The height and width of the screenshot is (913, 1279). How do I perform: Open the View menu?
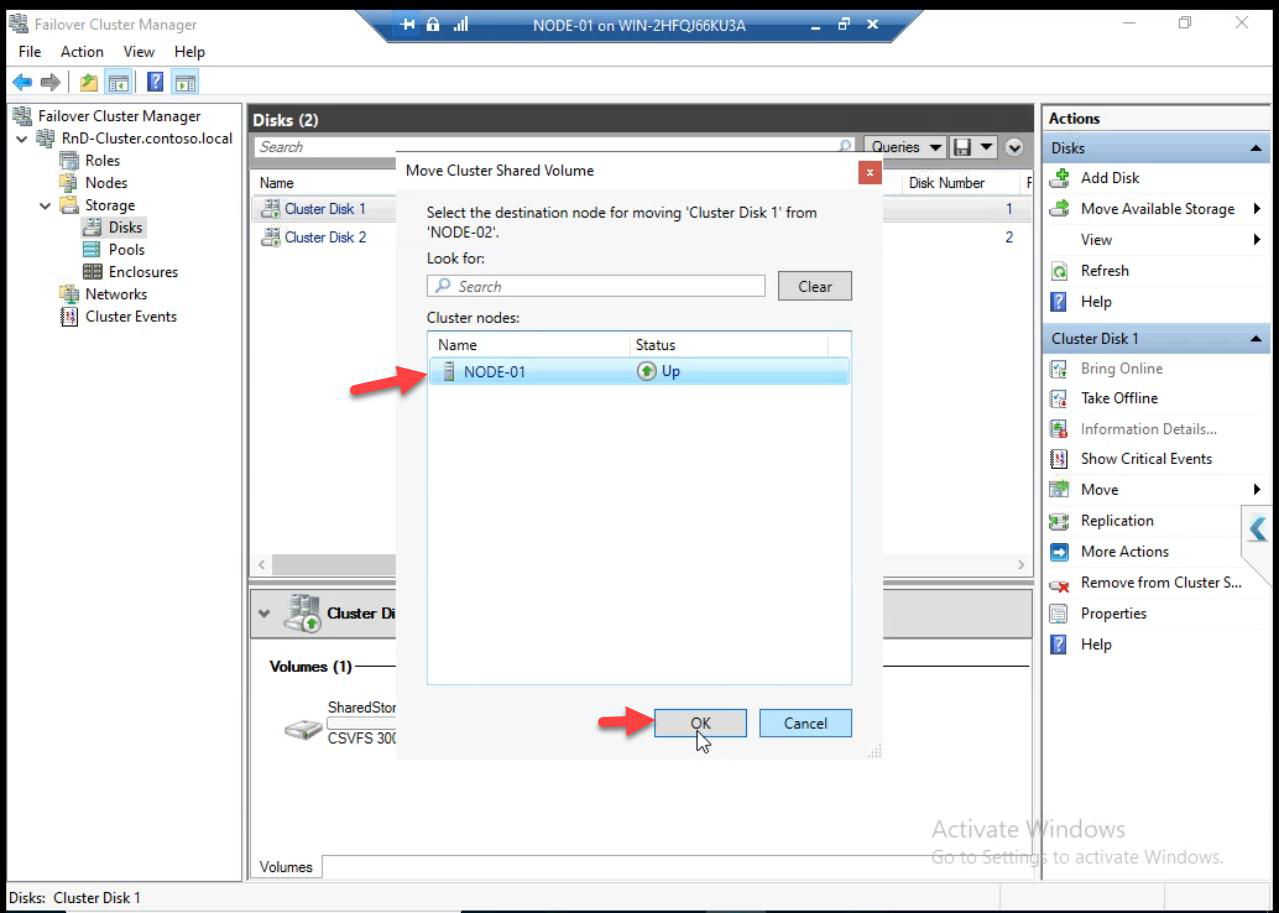(139, 52)
